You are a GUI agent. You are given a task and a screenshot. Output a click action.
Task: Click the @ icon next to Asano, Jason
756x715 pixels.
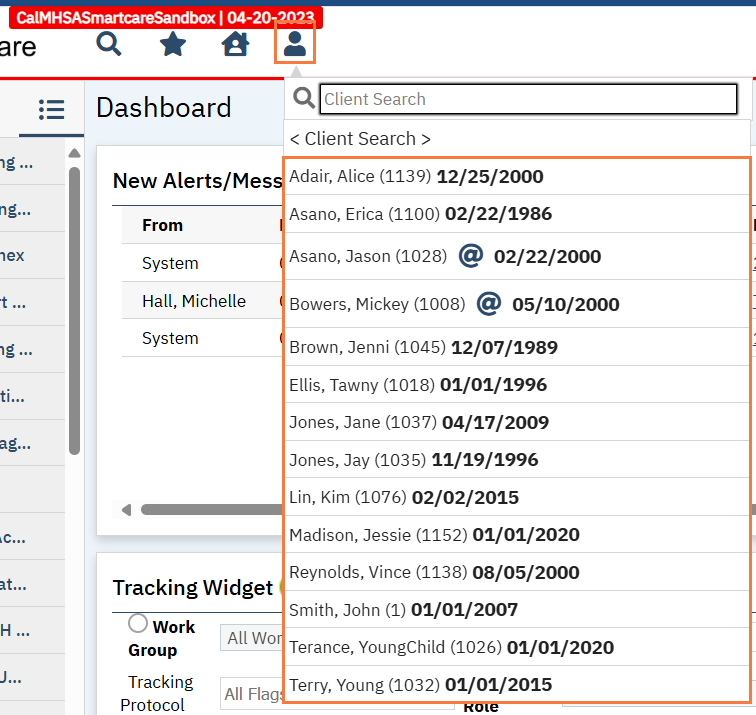click(x=470, y=256)
